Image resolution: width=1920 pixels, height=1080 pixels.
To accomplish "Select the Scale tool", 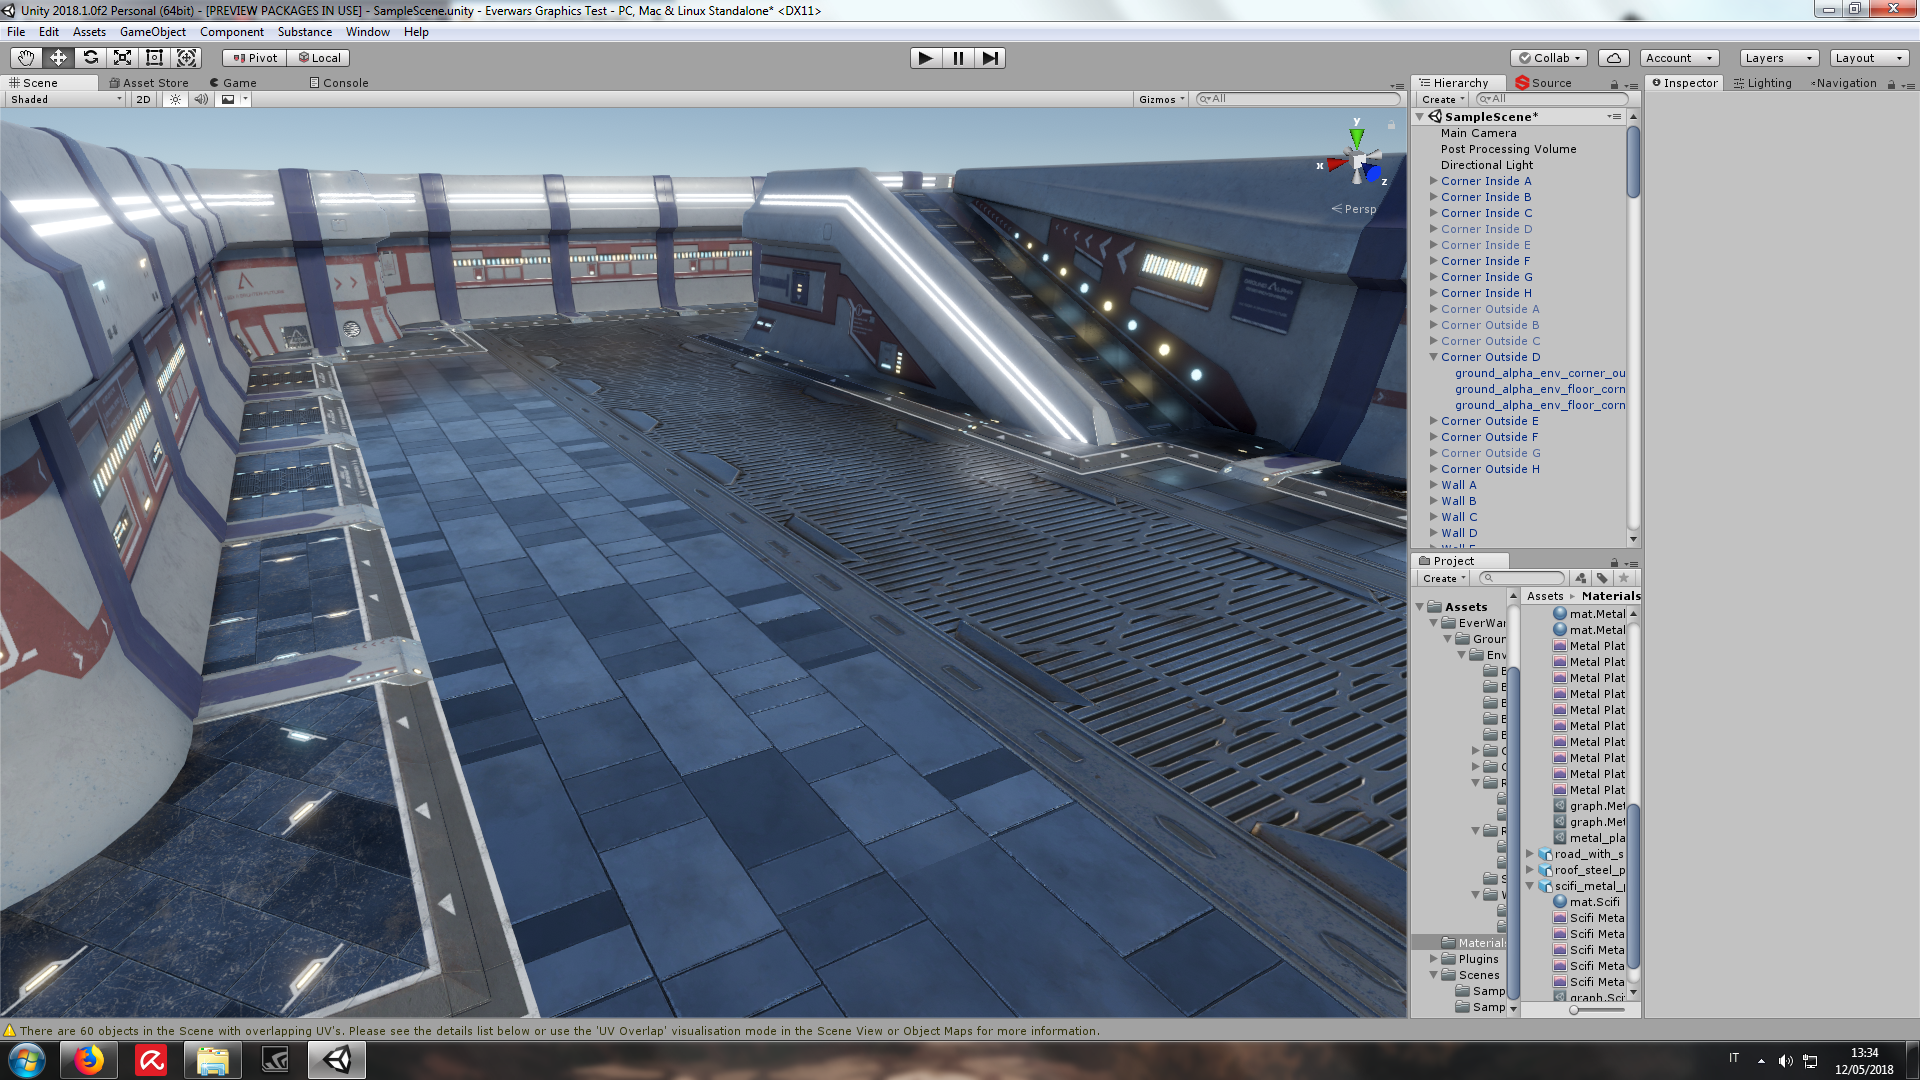I will coord(122,58).
